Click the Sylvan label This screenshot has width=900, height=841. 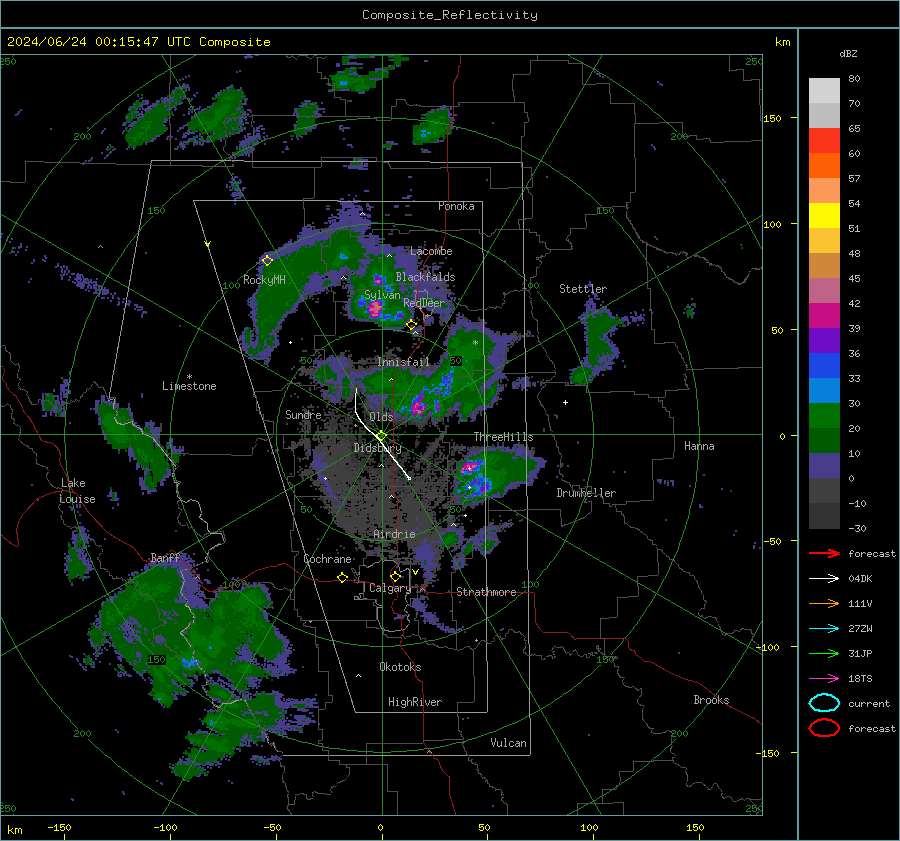point(382,295)
